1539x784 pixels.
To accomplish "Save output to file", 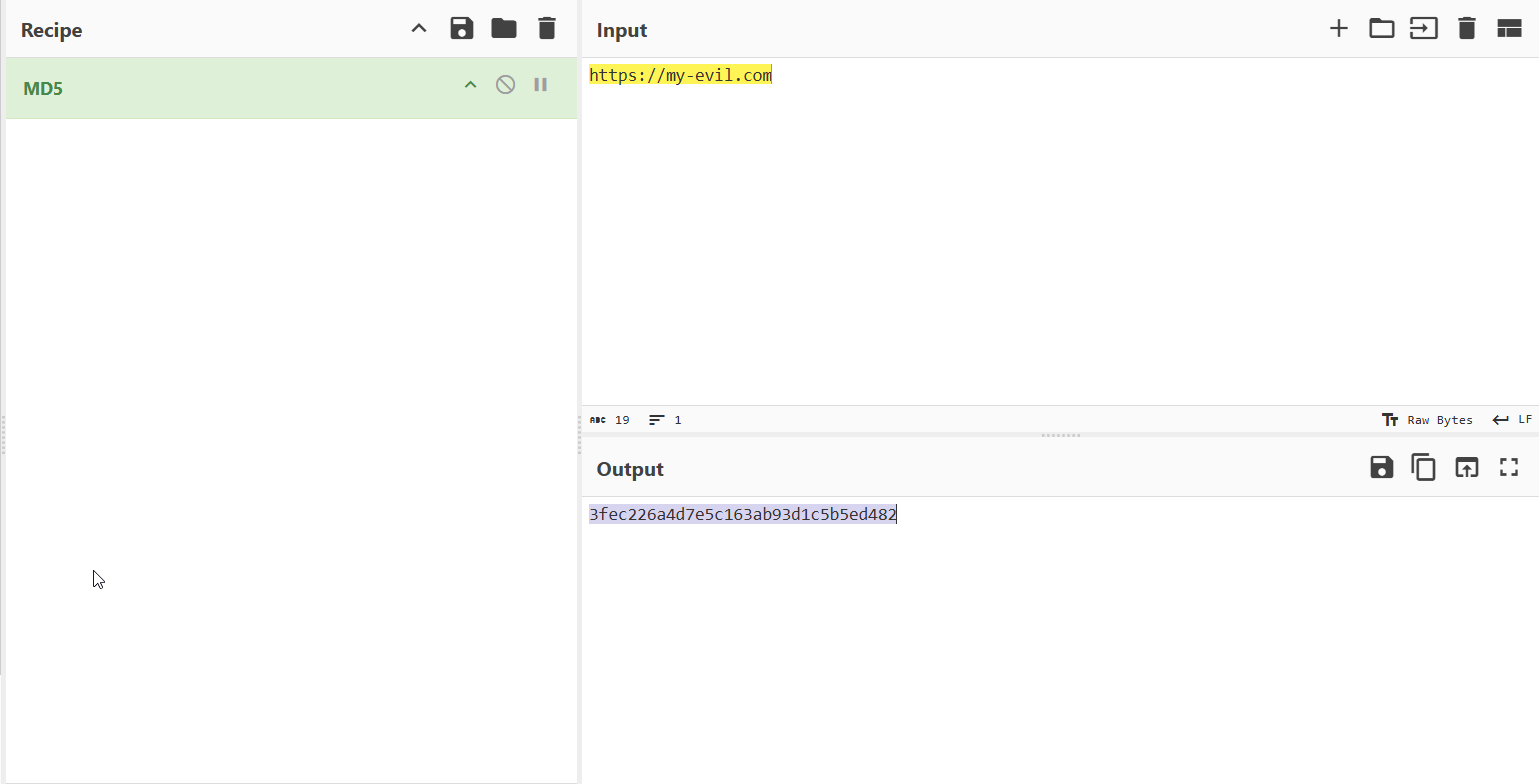I will (x=1381, y=467).
